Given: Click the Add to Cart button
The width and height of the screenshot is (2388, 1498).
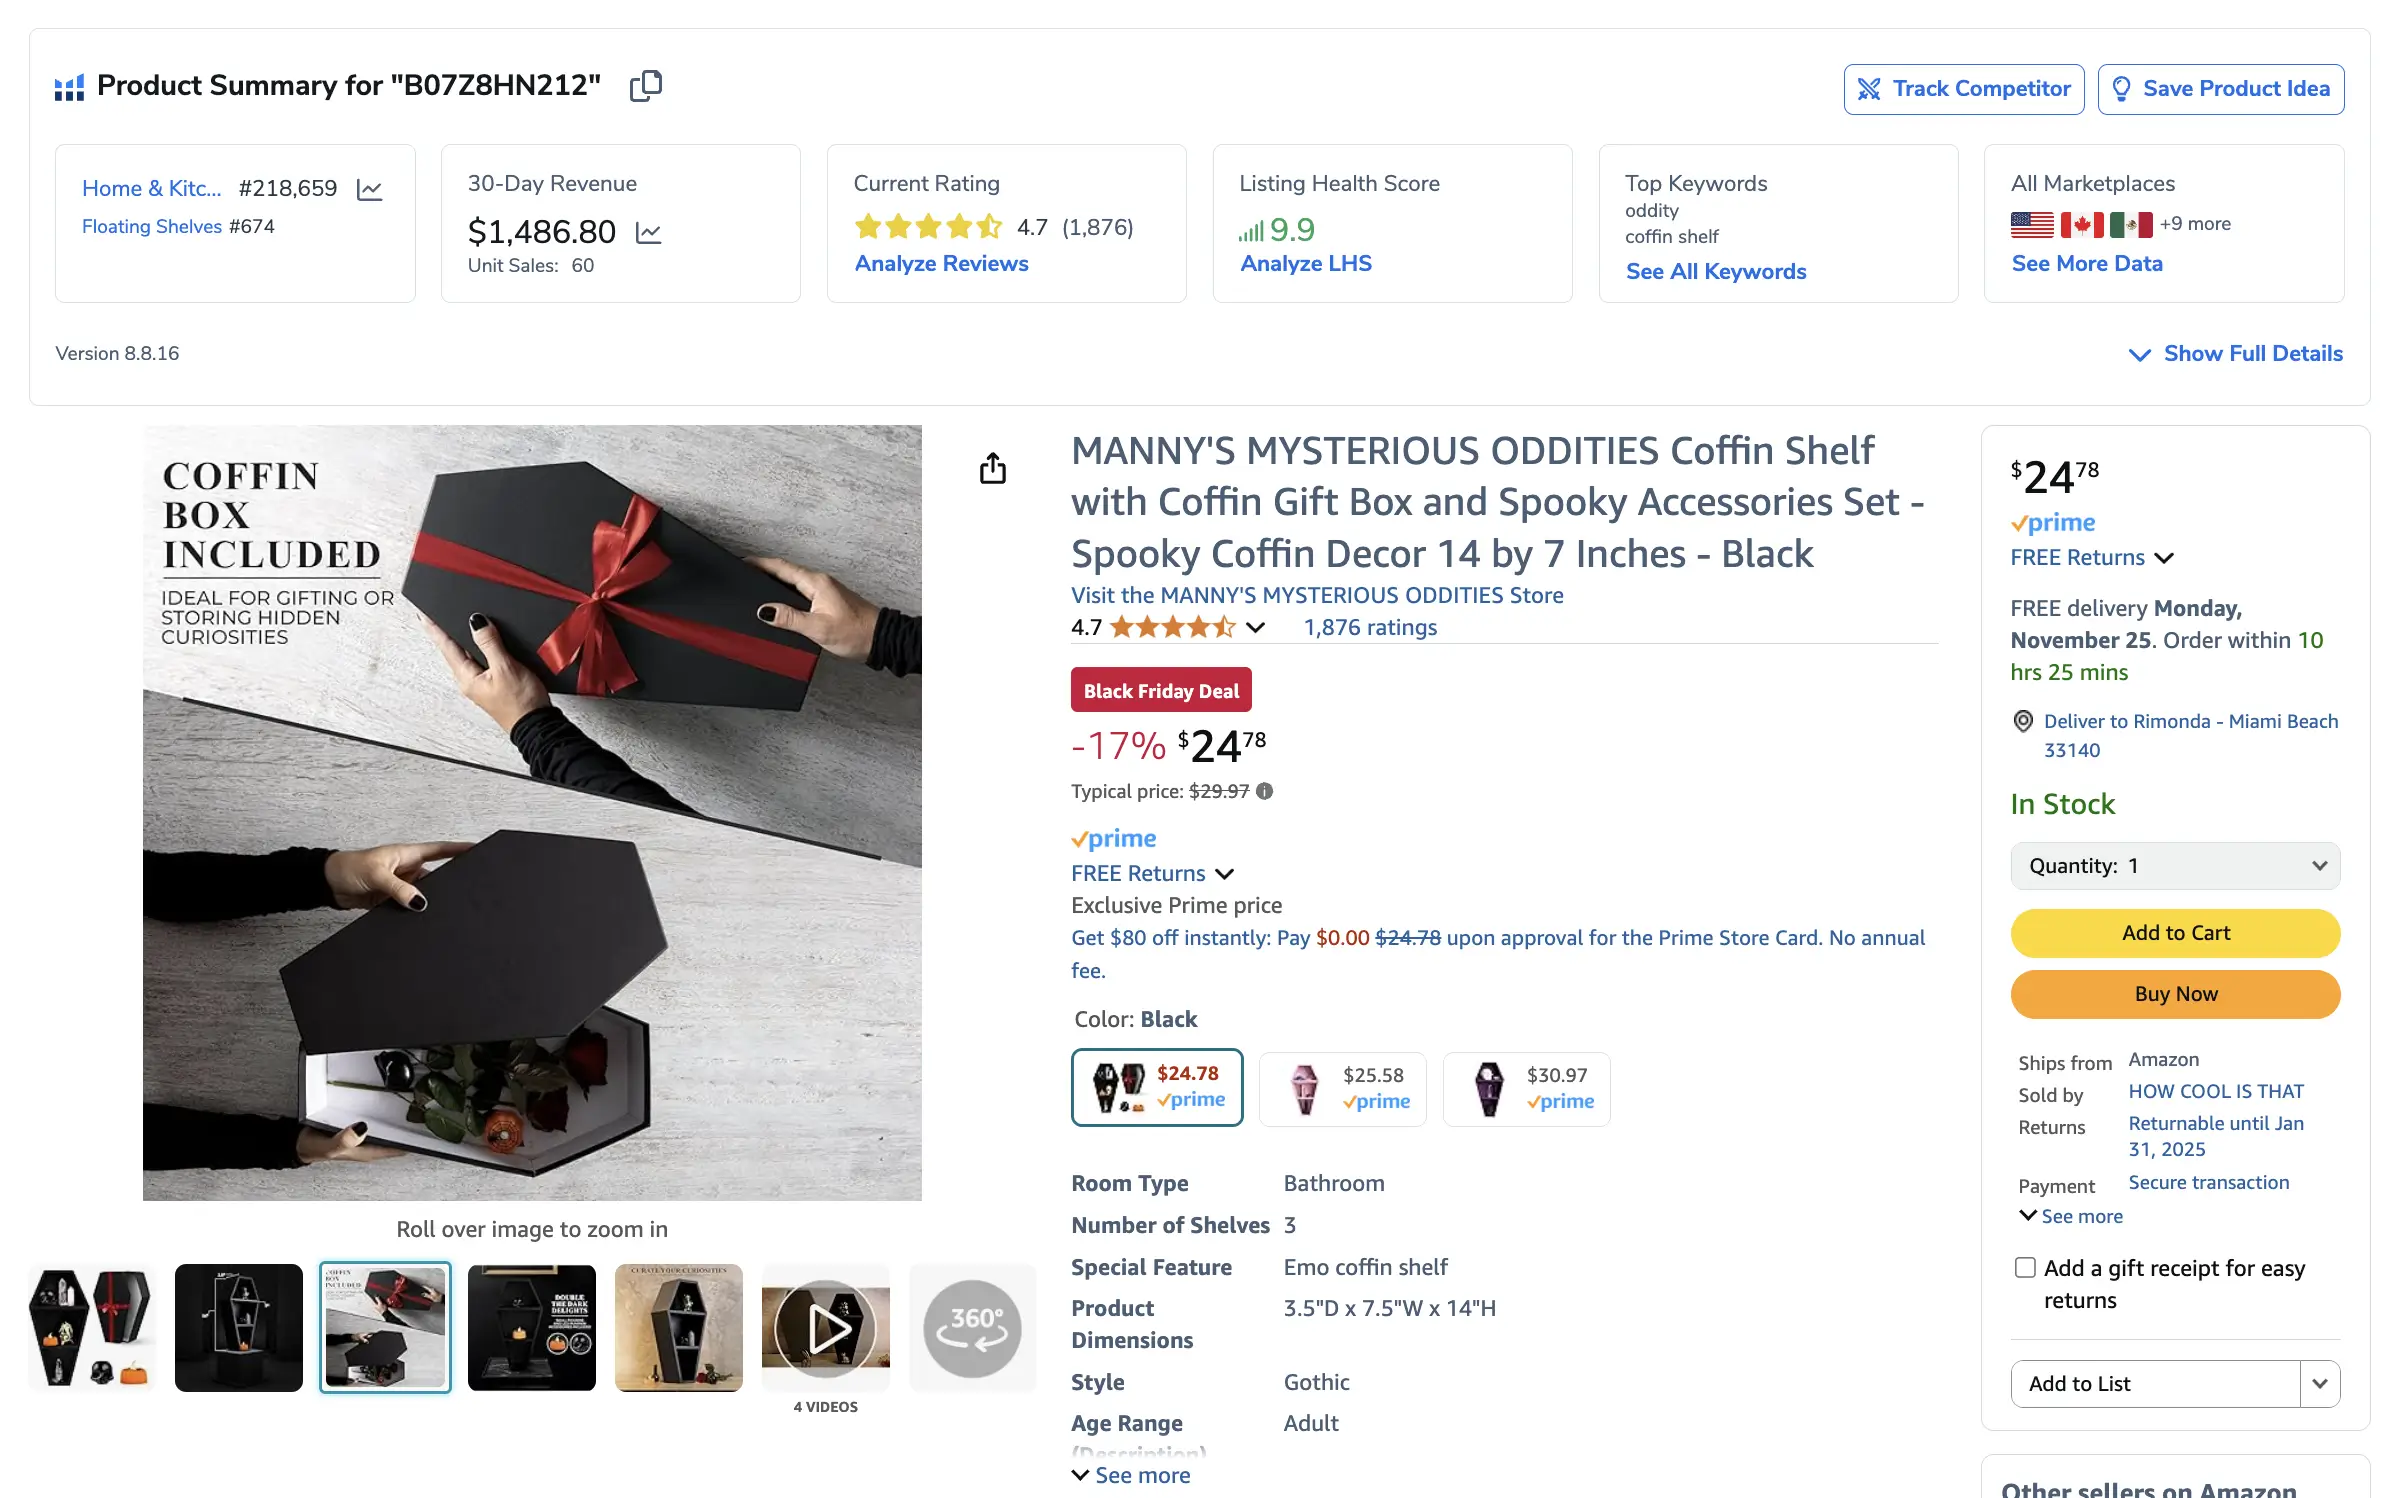Looking at the screenshot, I should (x=2174, y=932).
